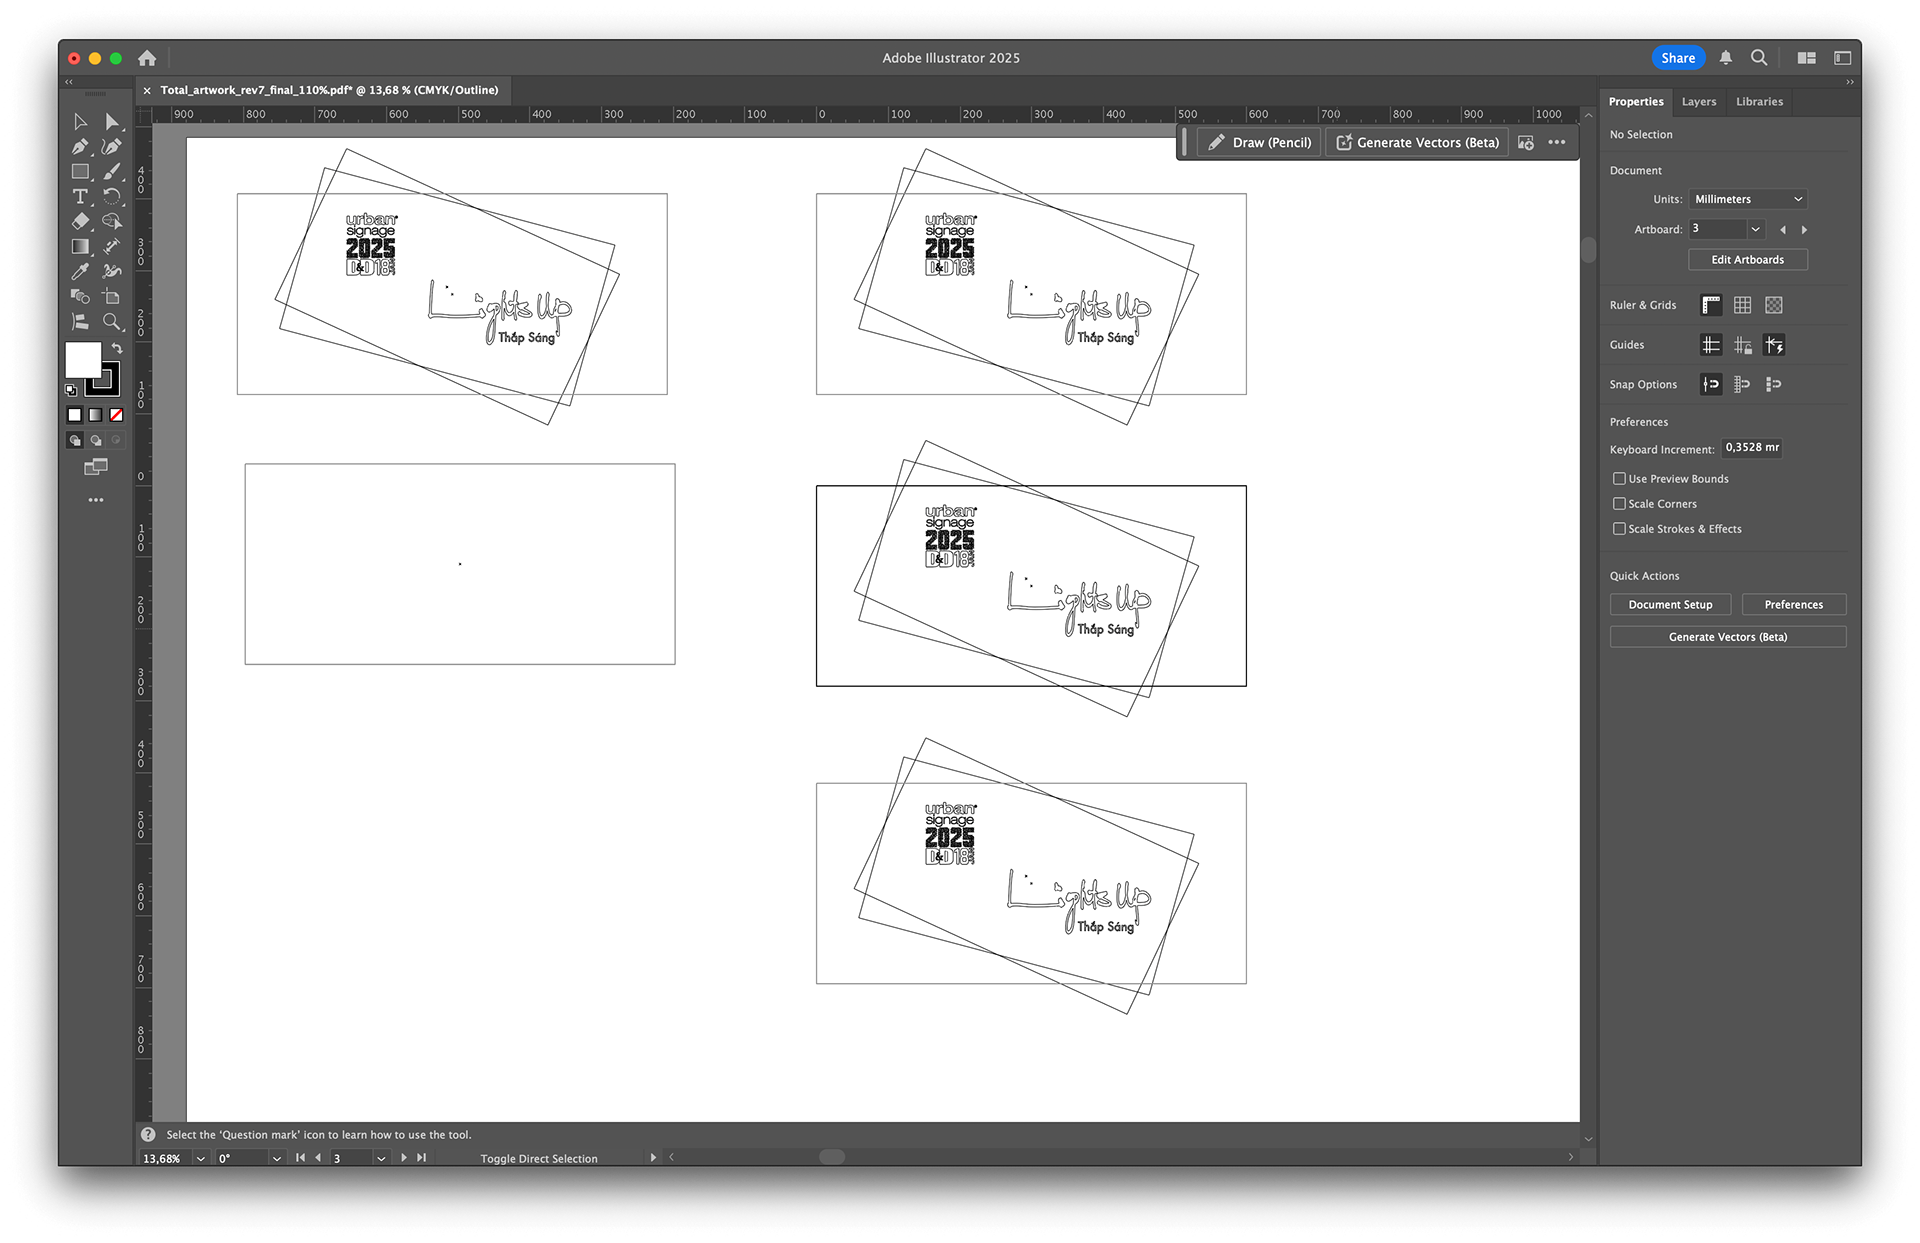
Task: Toggle Snap to Pixel option
Action: pos(1774,384)
